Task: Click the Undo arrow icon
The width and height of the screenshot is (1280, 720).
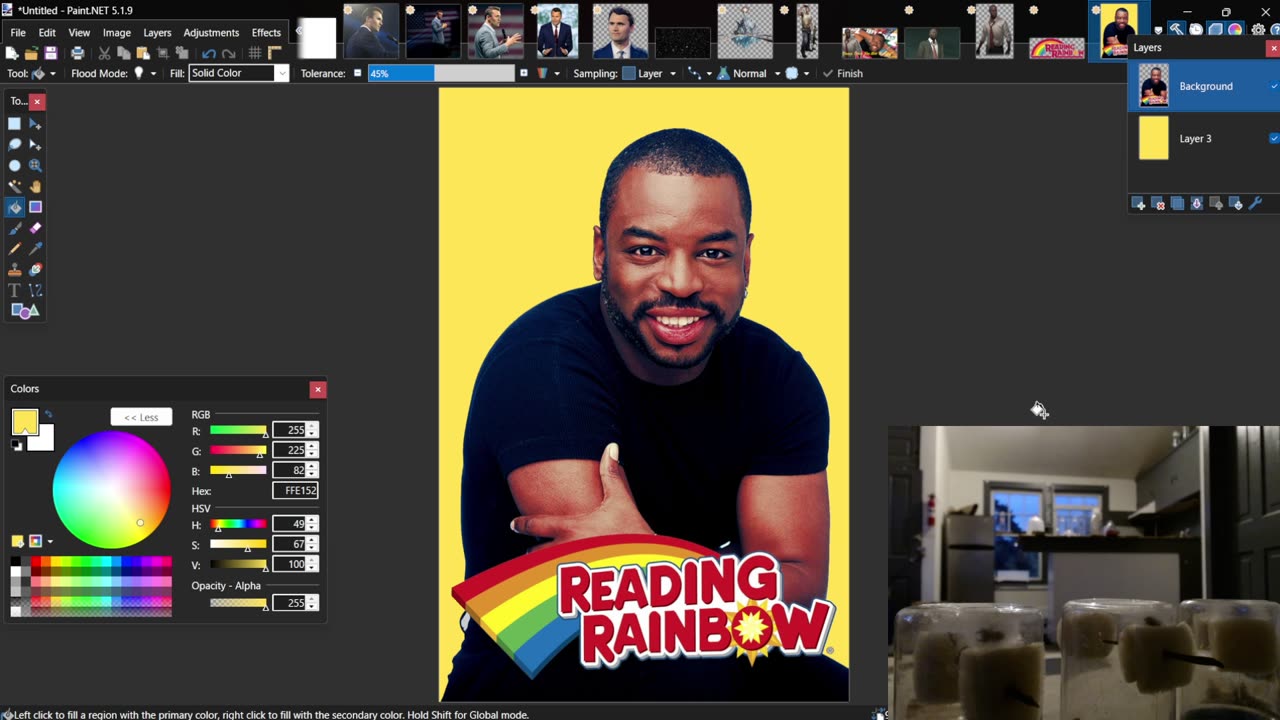Action: point(208,53)
